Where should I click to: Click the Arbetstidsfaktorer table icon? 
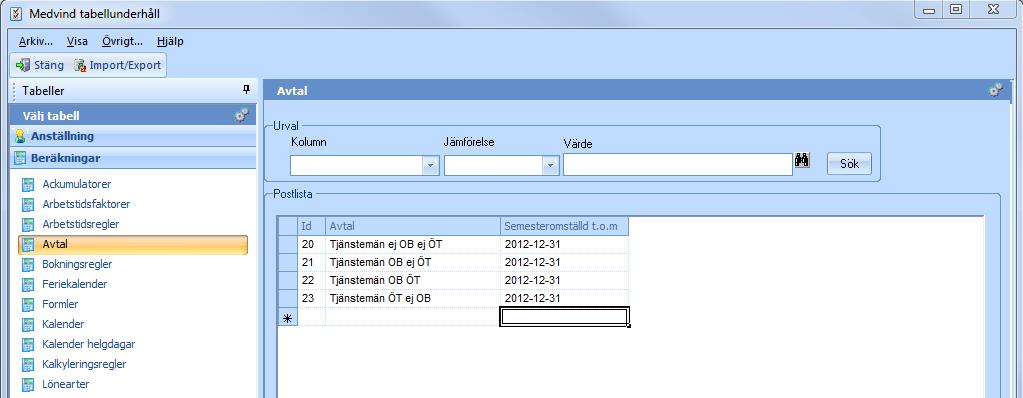coord(28,204)
